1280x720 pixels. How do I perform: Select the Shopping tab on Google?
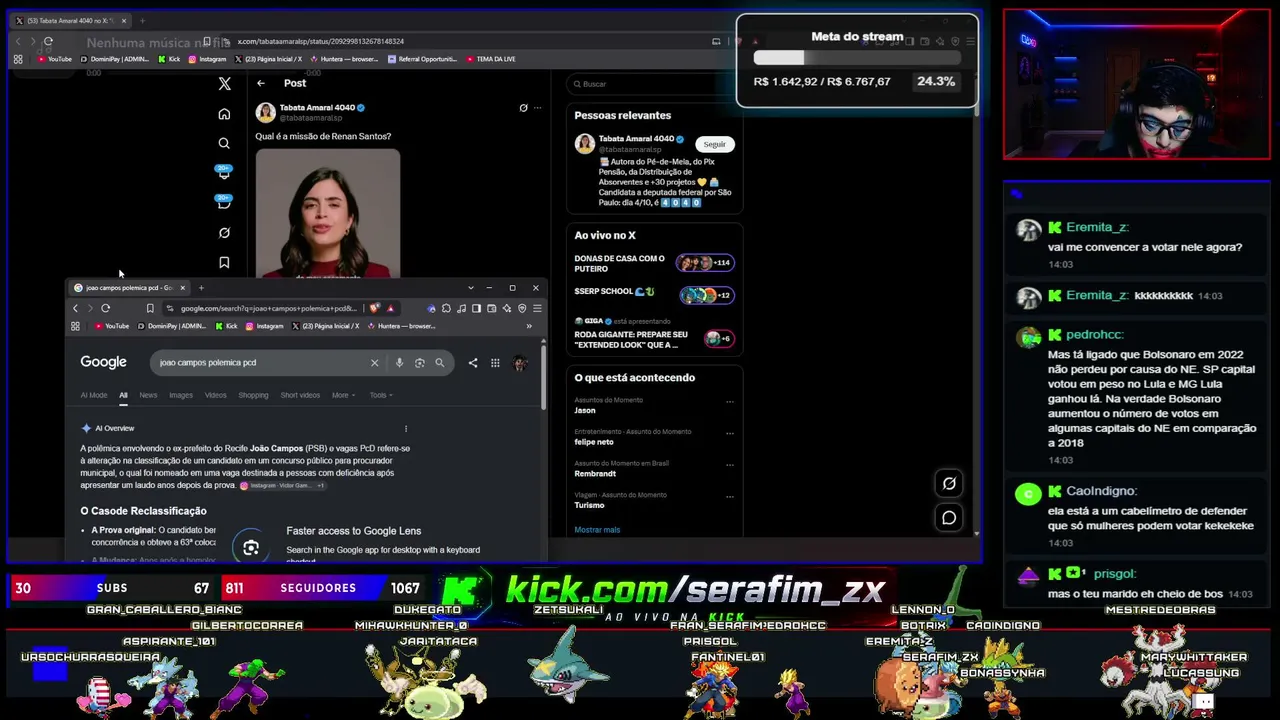pyautogui.click(x=253, y=395)
